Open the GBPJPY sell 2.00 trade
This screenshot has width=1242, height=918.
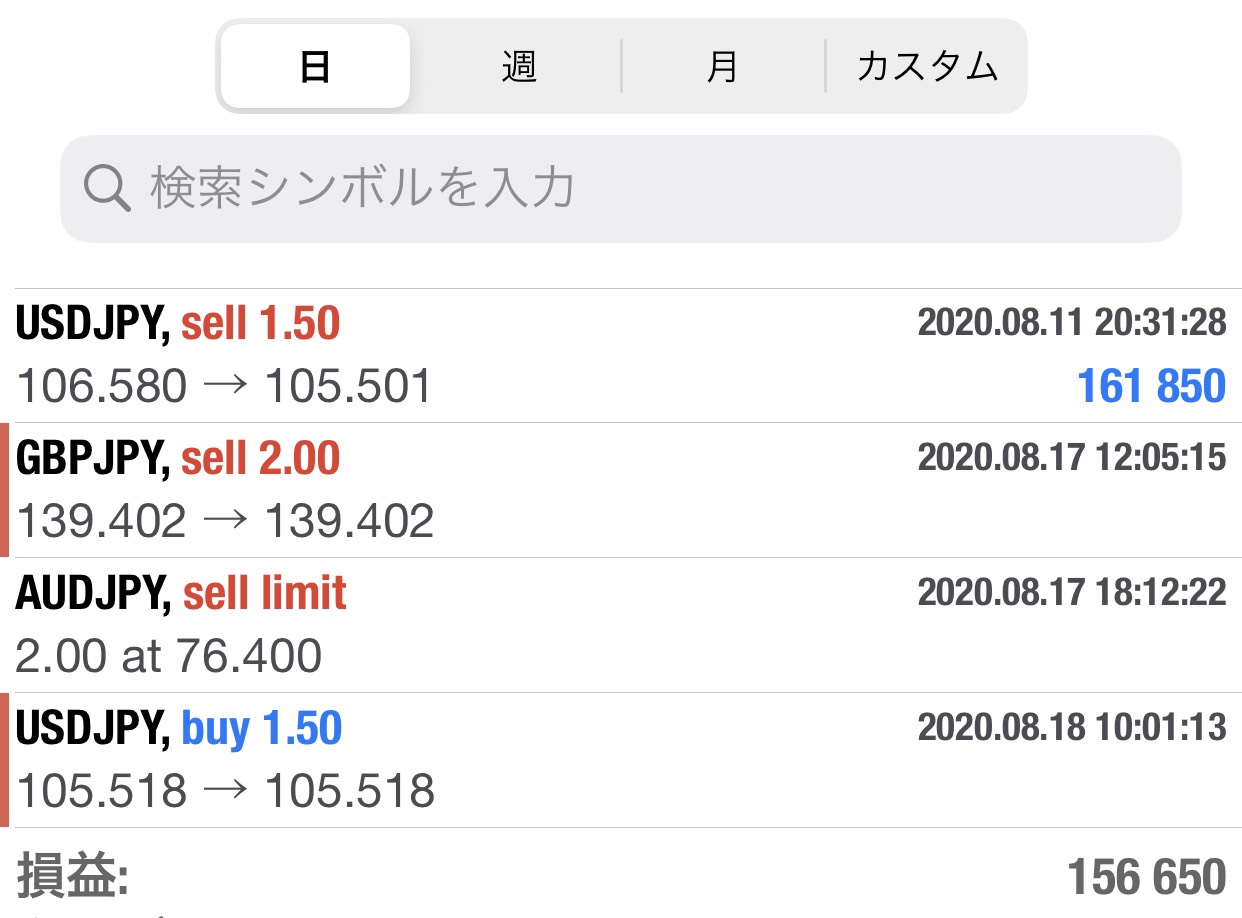tap(178, 458)
